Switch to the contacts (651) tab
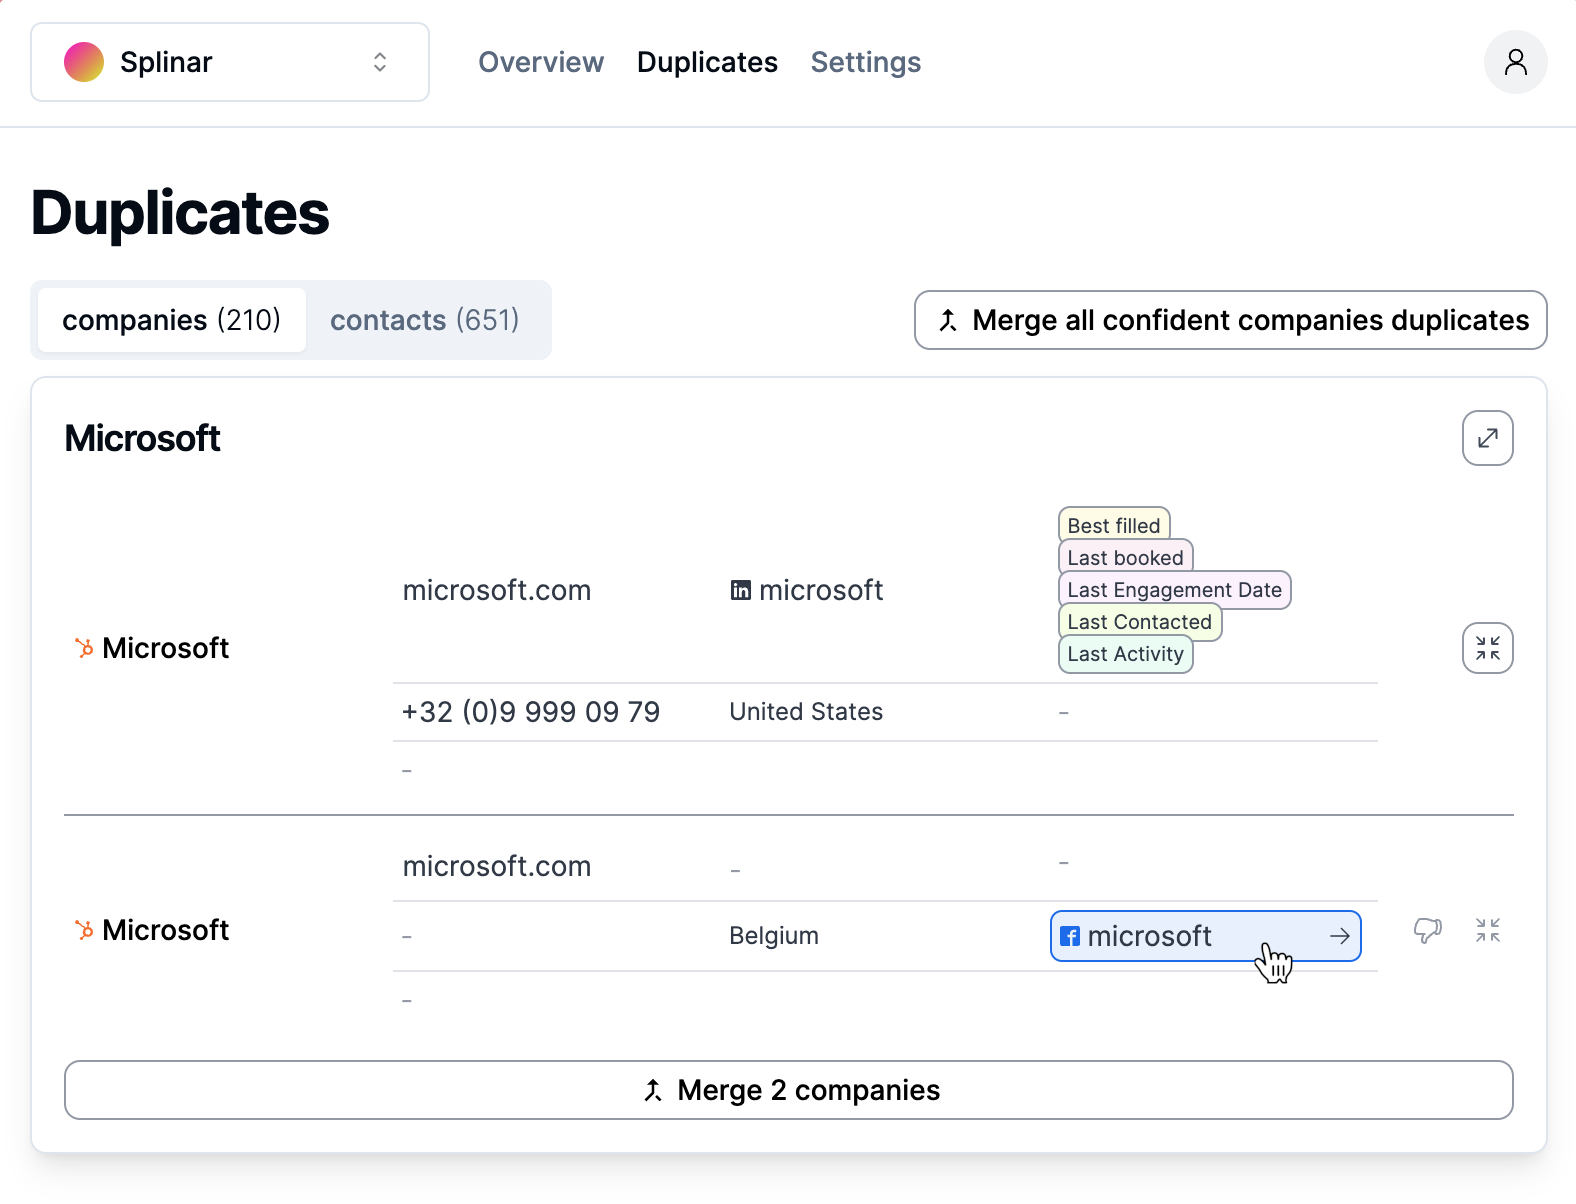 point(424,320)
